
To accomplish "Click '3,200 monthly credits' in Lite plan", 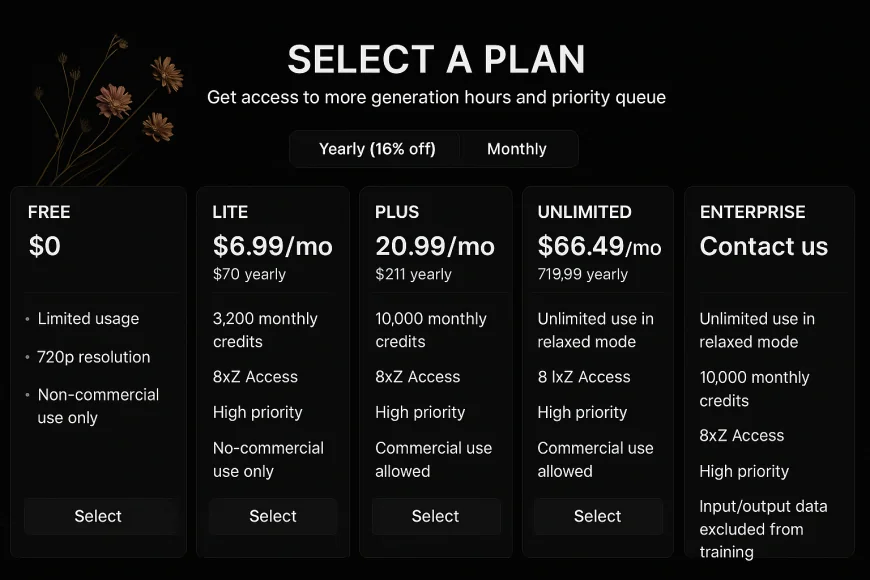I will [265, 330].
